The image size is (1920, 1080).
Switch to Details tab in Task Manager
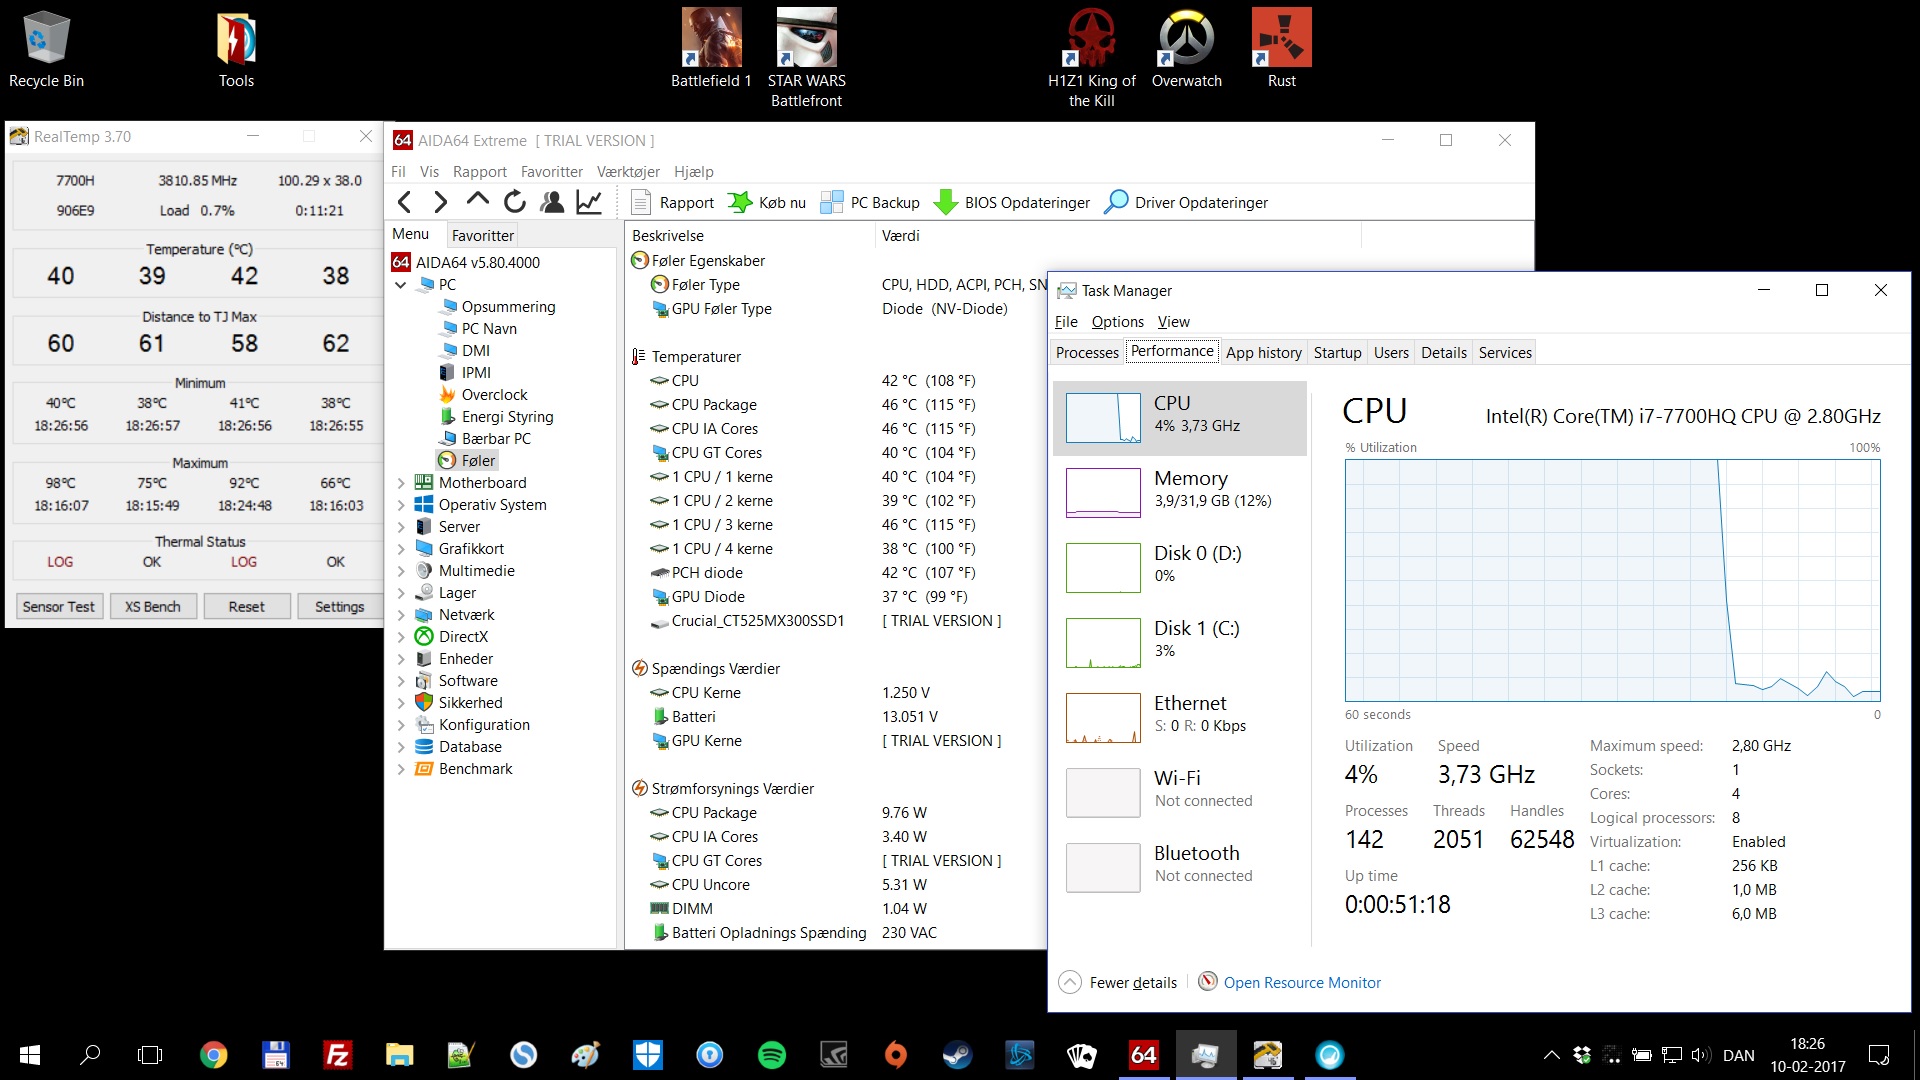click(1443, 352)
